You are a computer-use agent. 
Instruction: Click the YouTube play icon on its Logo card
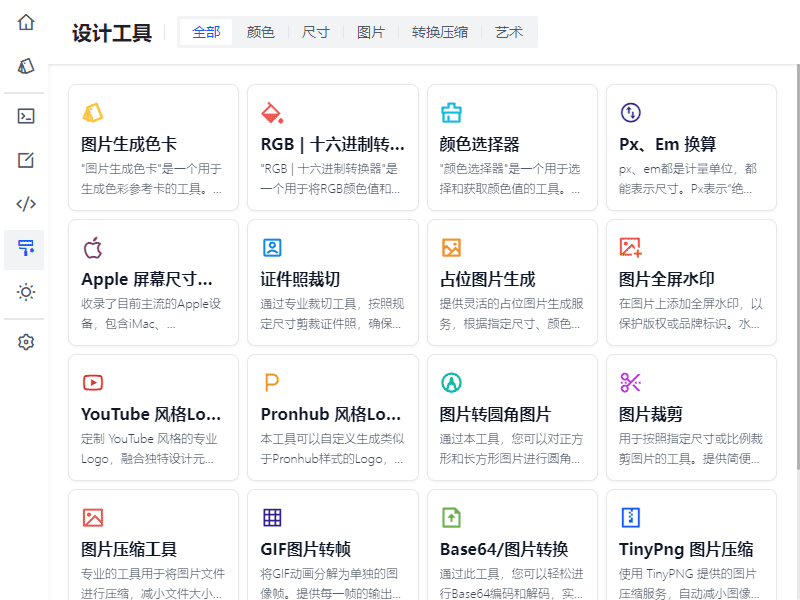(93, 381)
